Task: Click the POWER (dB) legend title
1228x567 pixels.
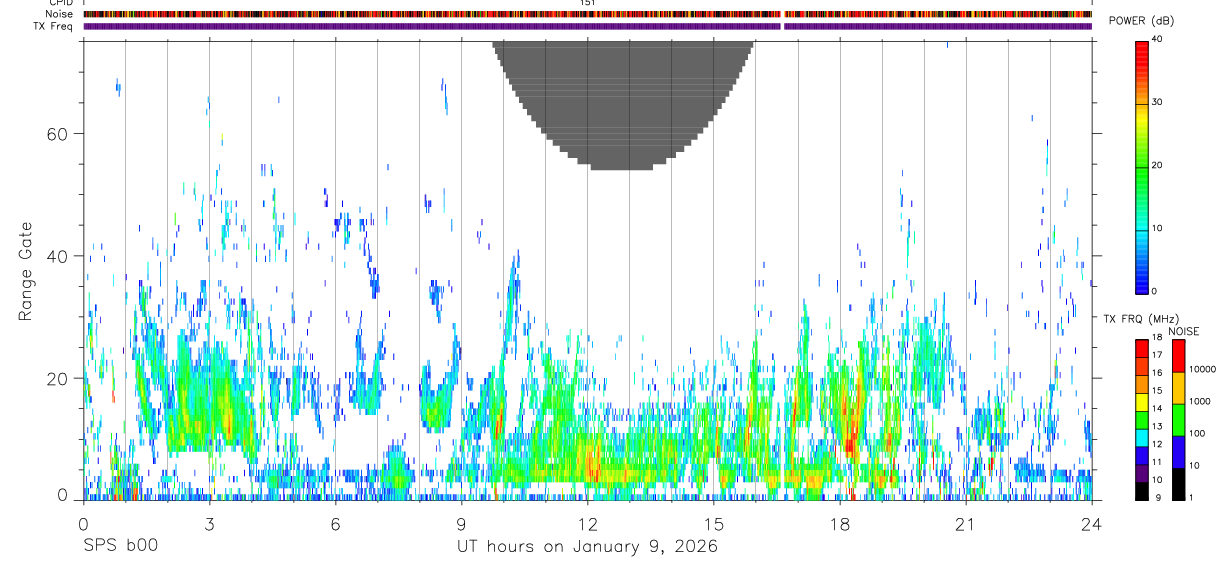Action: point(1142,21)
